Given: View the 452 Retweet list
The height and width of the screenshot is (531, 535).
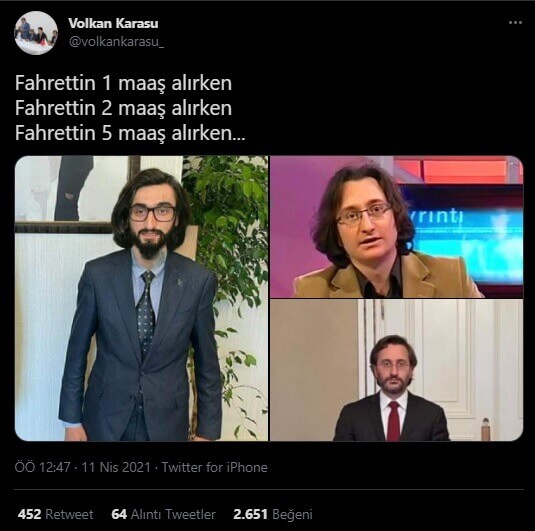Looking at the screenshot, I should point(55,514).
